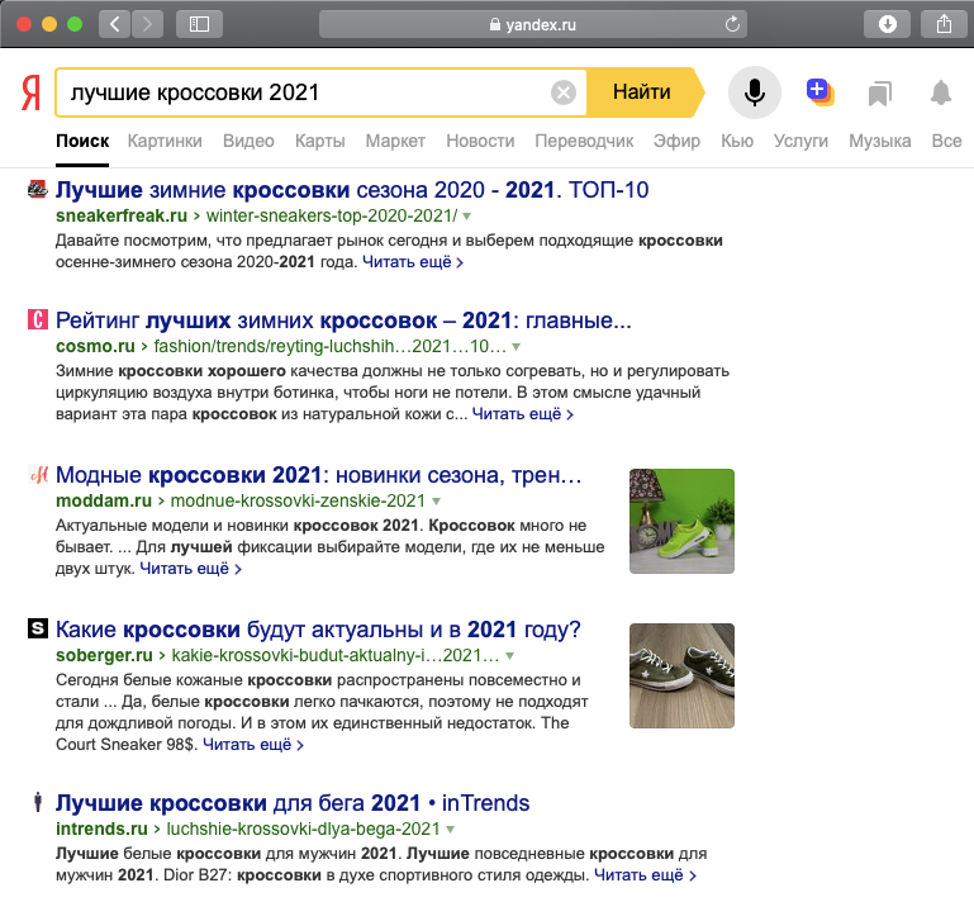Click the soberger.ru domain link
This screenshot has width=974, height=922.
[104, 655]
